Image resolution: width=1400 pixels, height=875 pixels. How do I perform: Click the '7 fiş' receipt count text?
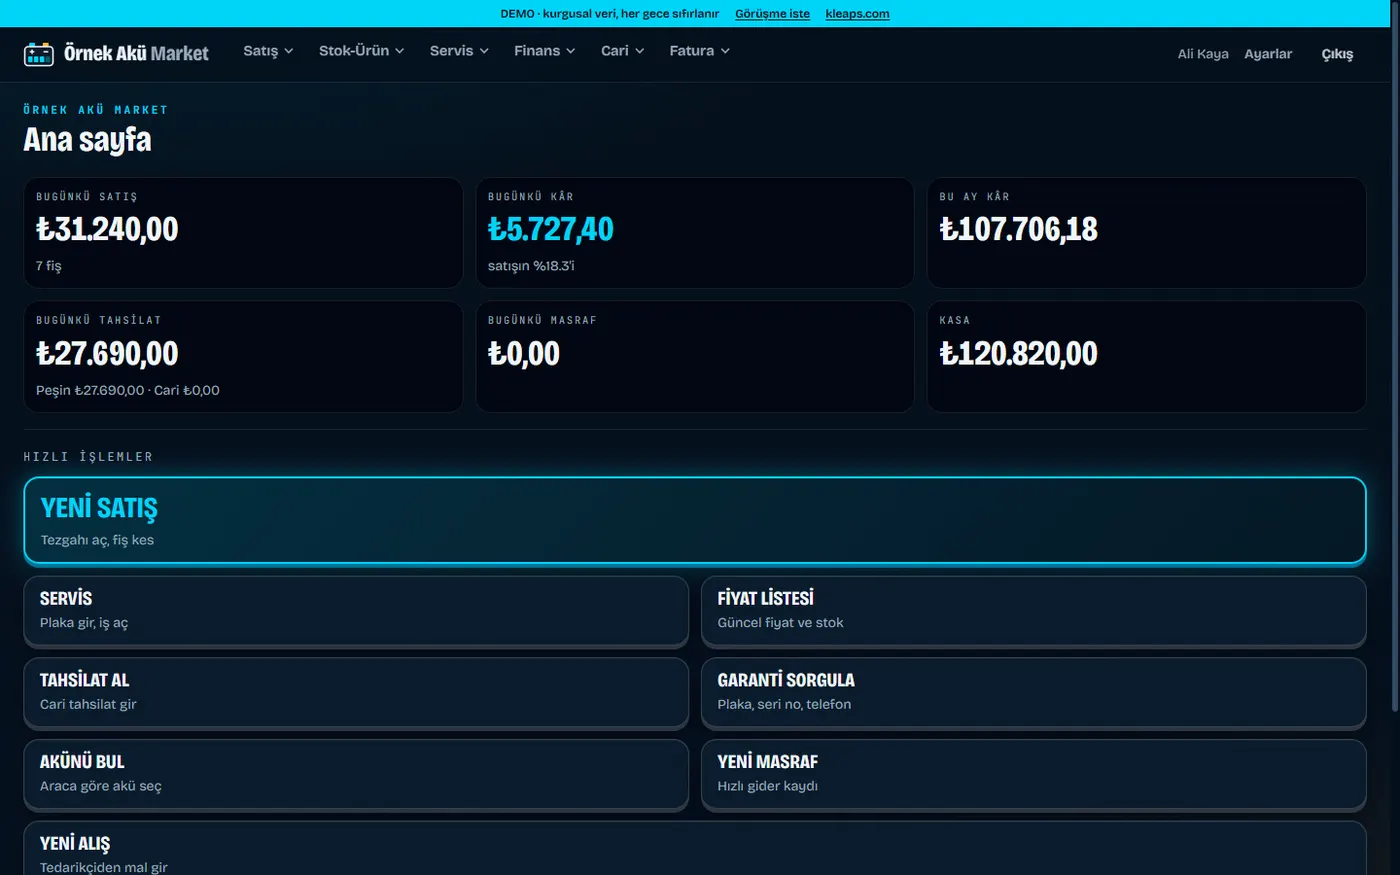49,266
